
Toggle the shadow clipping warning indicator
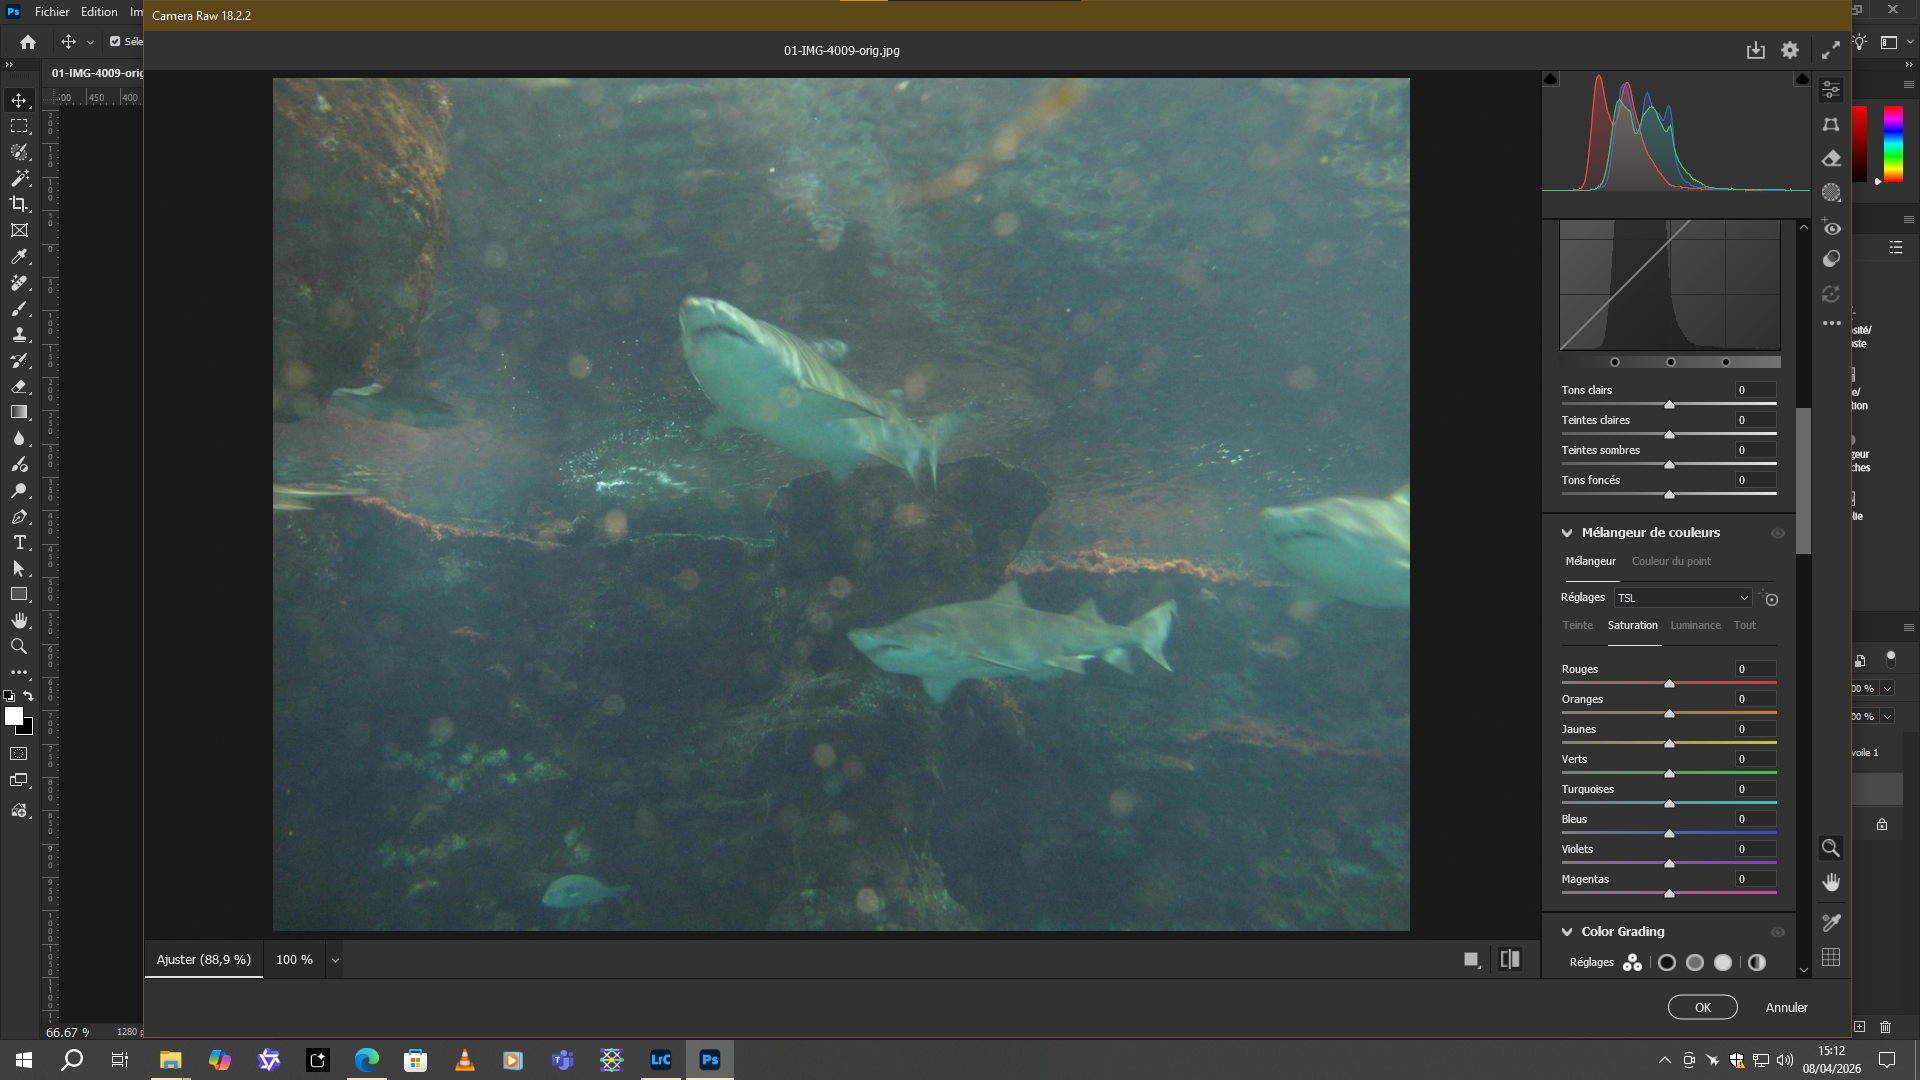[x=1551, y=79]
